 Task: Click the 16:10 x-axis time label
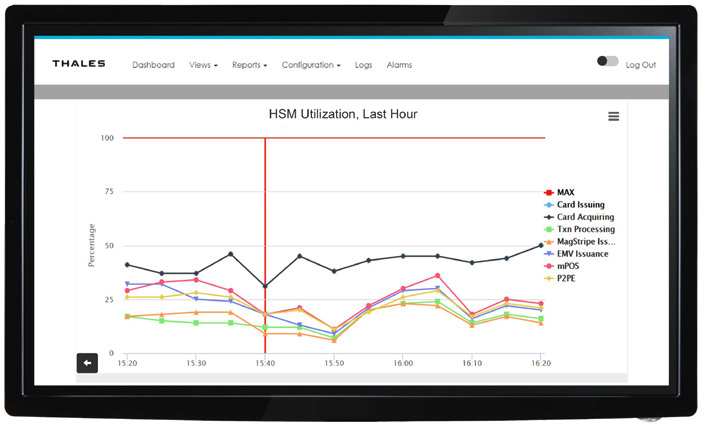[472, 363]
